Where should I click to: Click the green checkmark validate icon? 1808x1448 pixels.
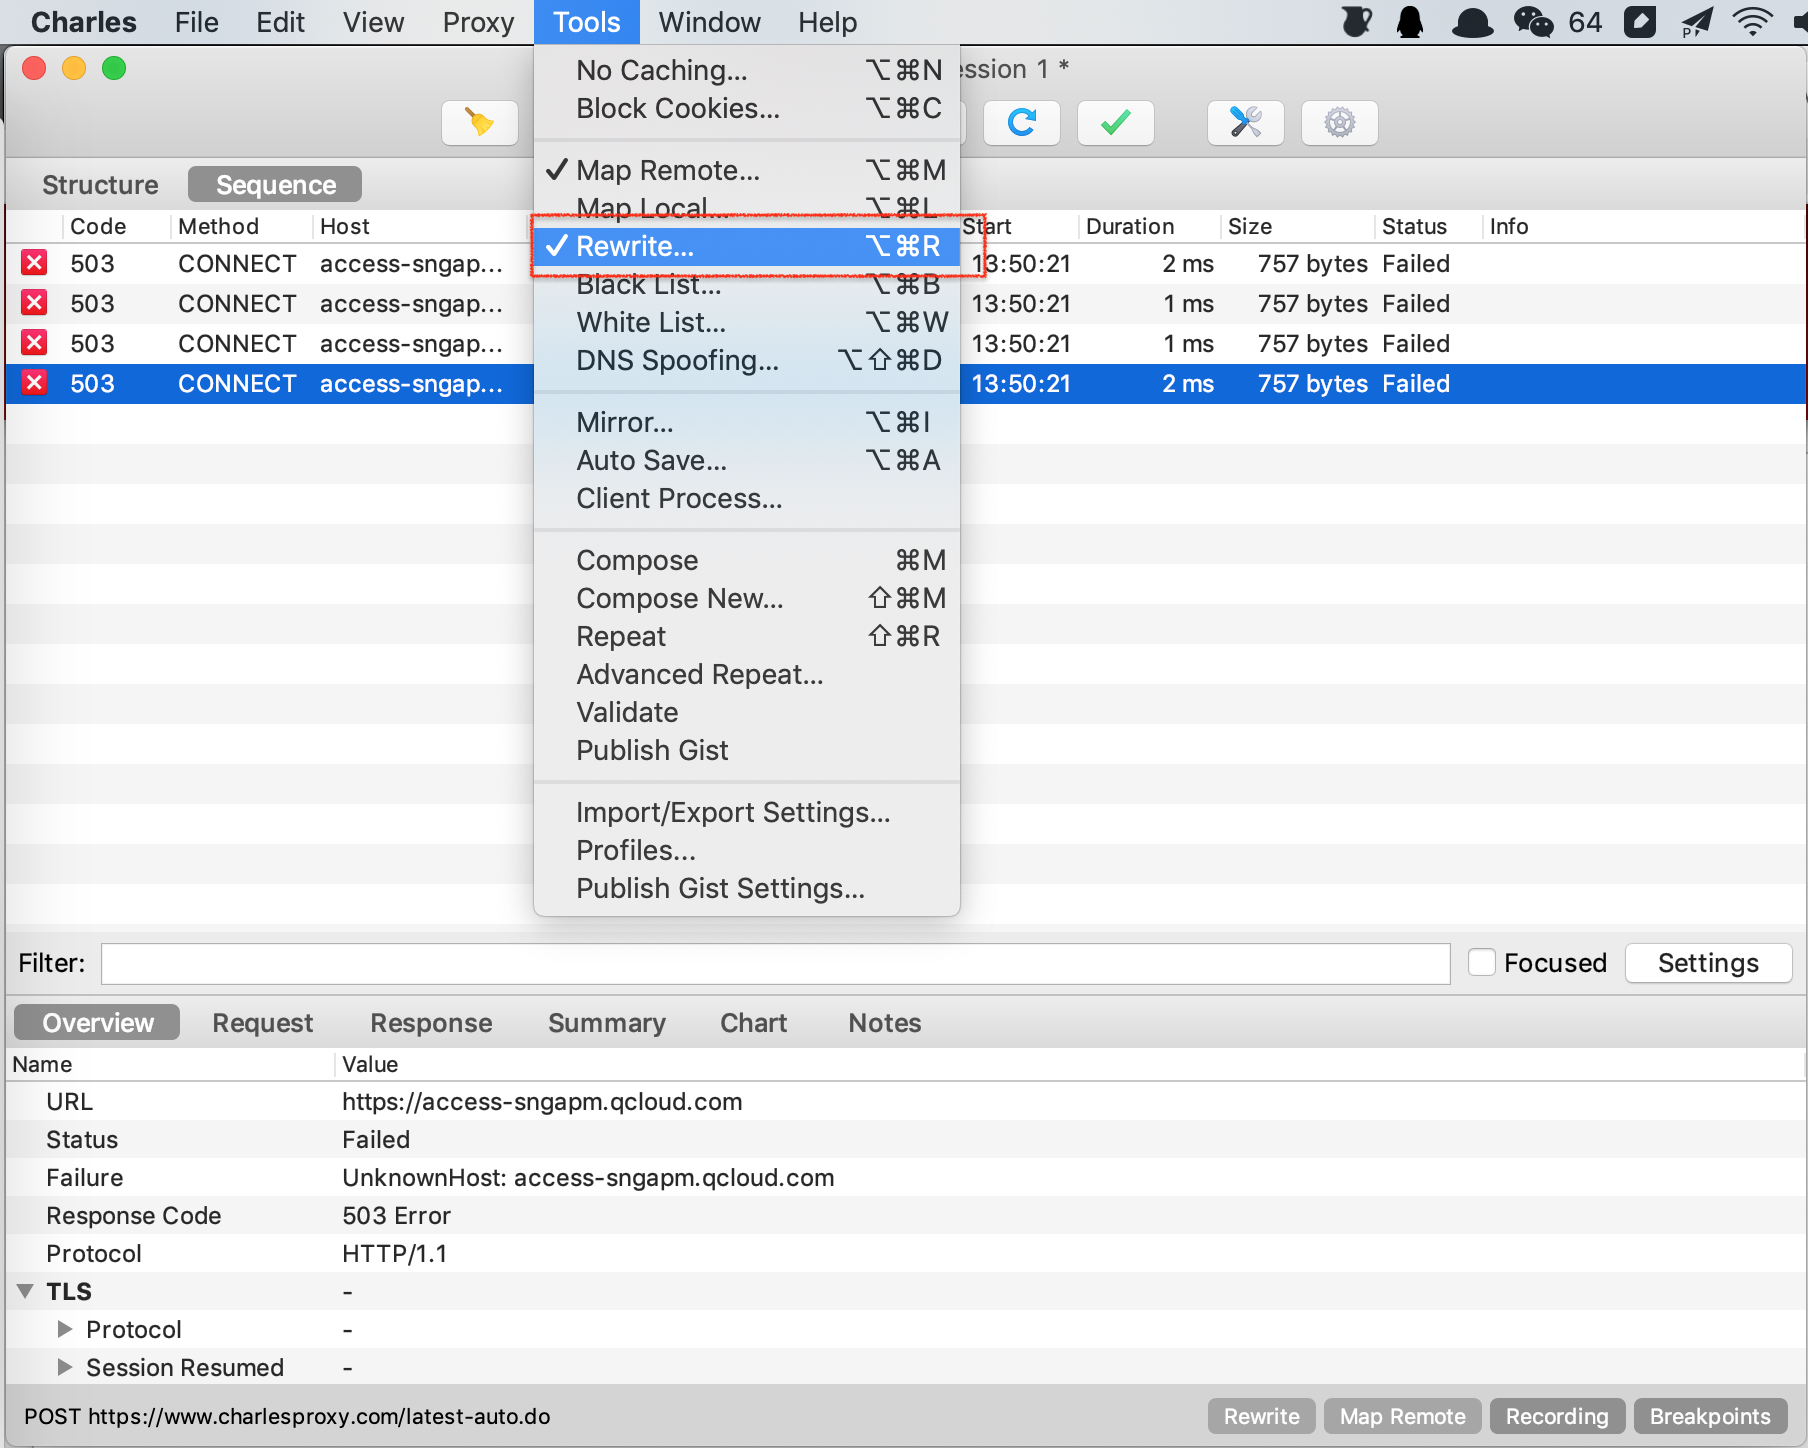tap(1115, 123)
